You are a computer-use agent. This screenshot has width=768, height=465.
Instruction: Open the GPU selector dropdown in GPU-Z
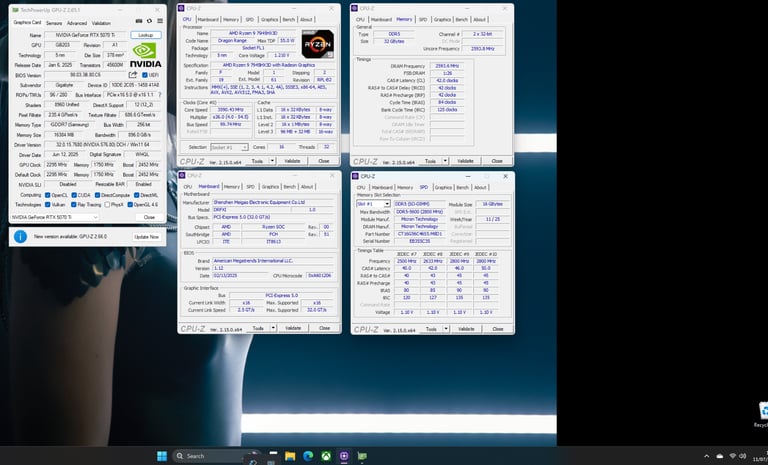[55, 217]
